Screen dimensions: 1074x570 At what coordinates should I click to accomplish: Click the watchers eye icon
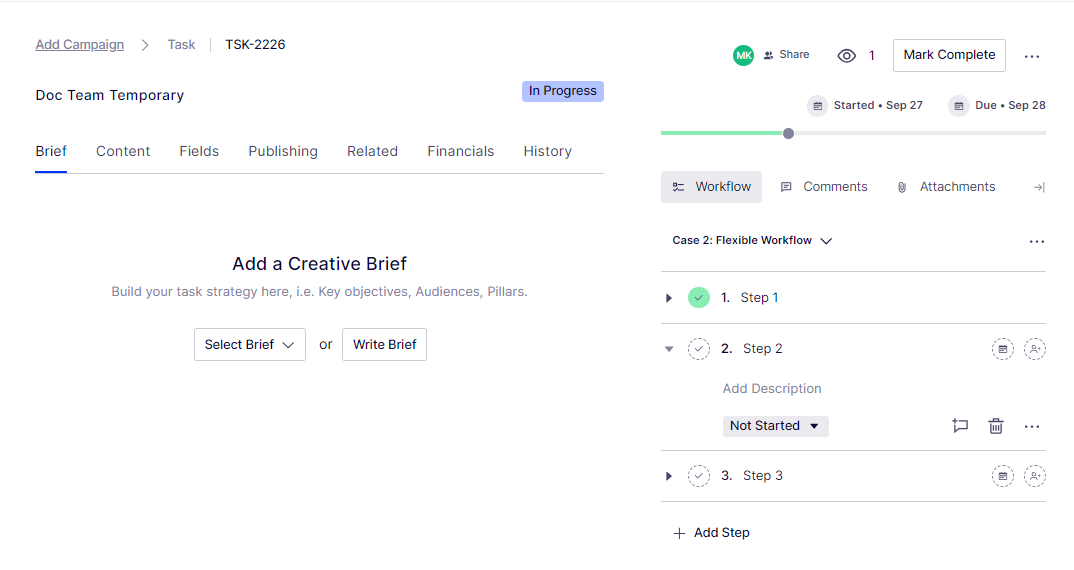846,56
